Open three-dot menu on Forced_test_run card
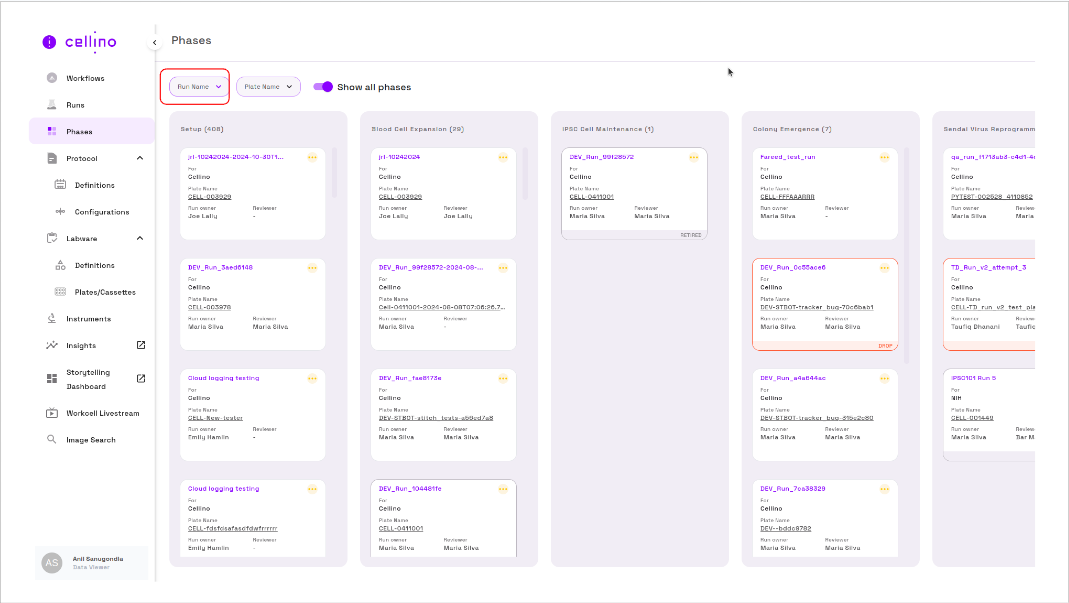Image resolution: width=1069 pixels, height=603 pixels. [884, 157]
